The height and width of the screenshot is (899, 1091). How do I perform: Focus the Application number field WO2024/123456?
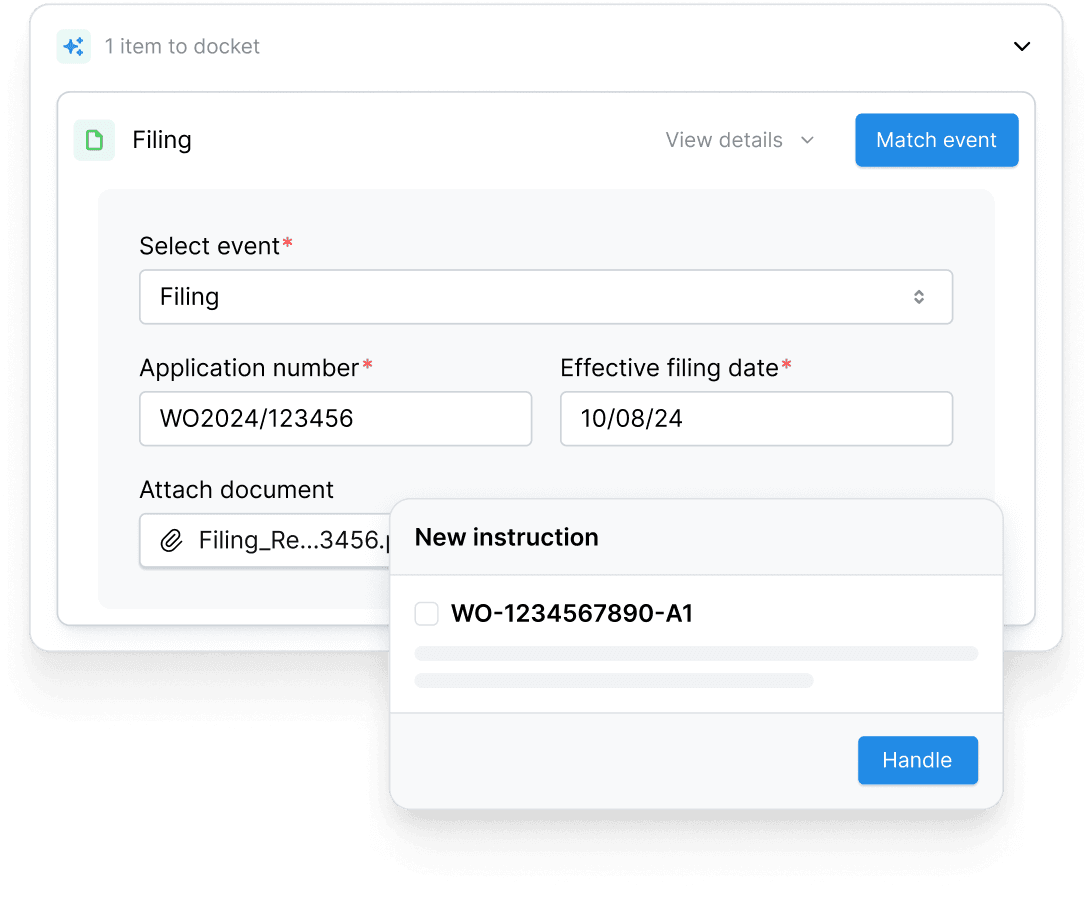(335, 418)
